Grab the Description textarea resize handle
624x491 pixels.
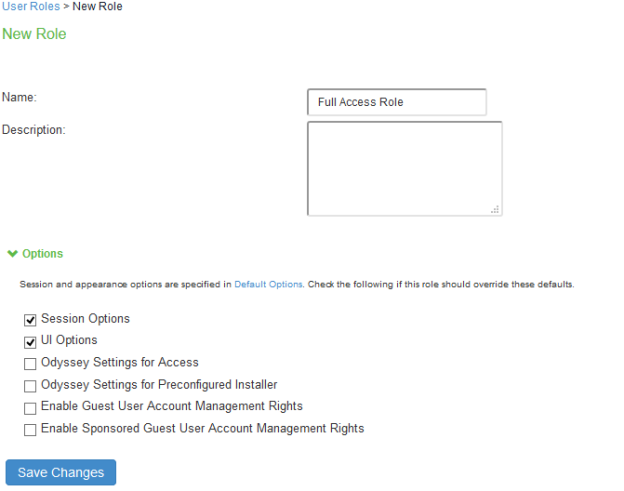[x=495, y=209]
